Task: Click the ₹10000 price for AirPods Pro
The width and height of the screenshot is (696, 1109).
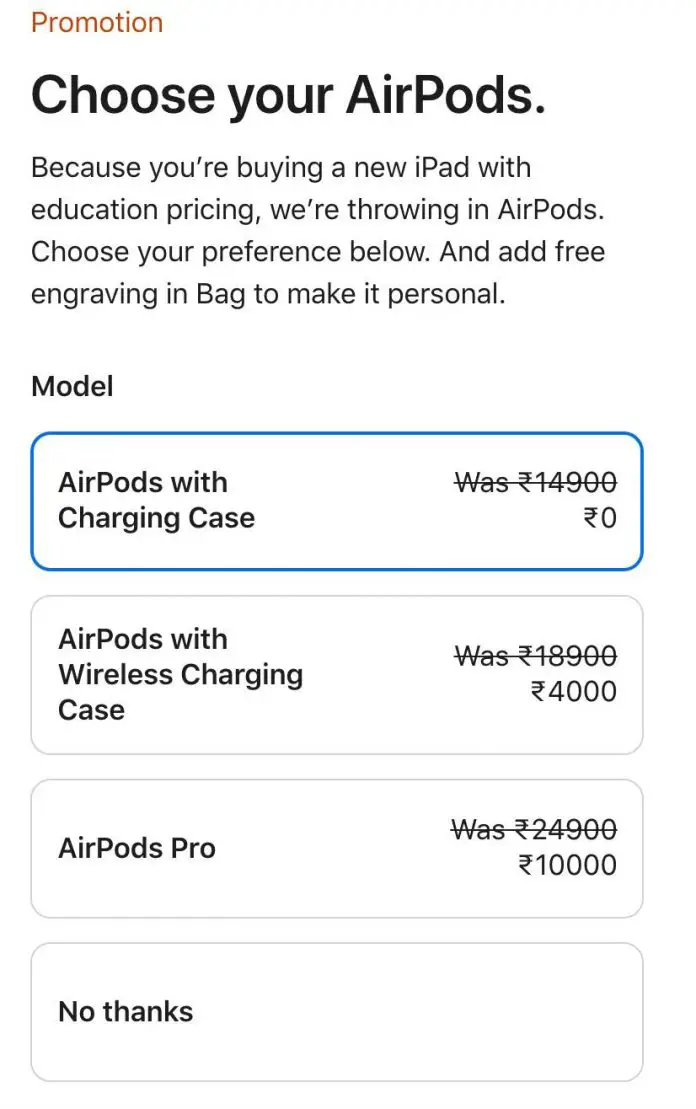Action: pos(567,866)
